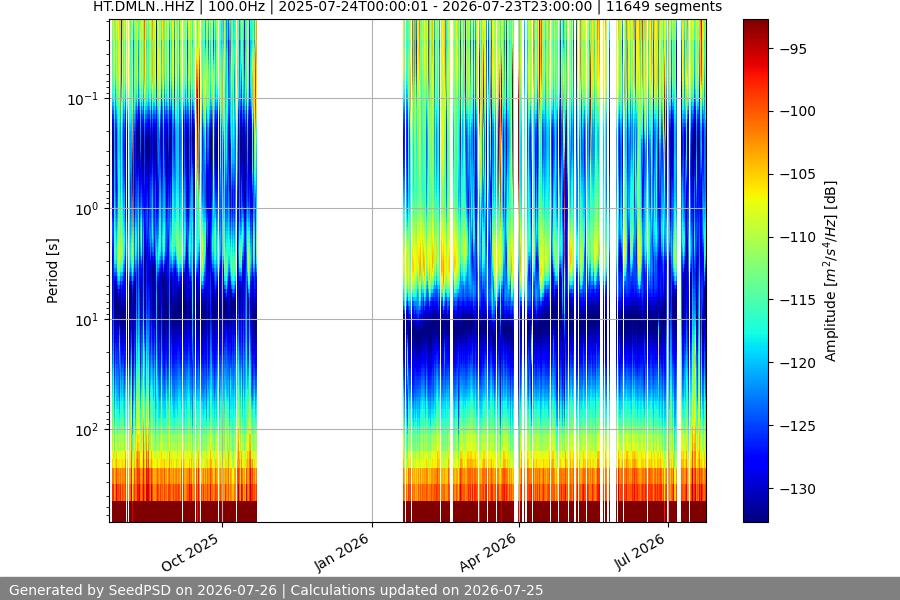This screenshot has height=600, width=900.
Task: Click the spectrogram data gap around Jan 2026
Action: pos(330,271)
